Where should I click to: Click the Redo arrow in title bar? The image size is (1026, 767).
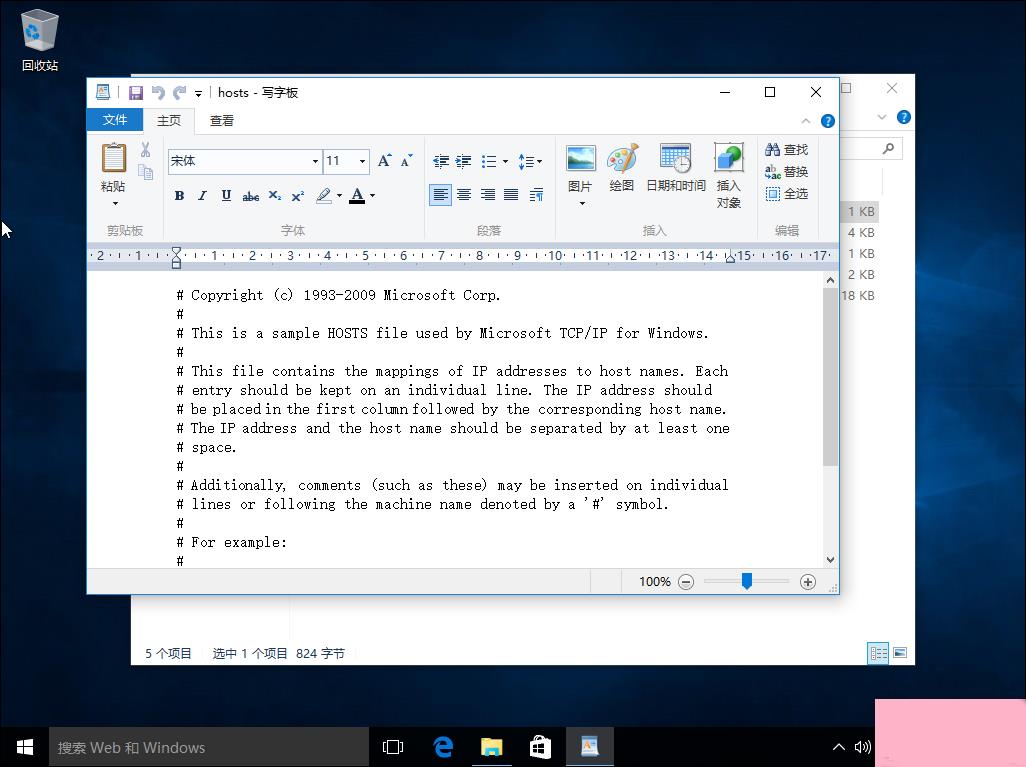coord(179,93)
